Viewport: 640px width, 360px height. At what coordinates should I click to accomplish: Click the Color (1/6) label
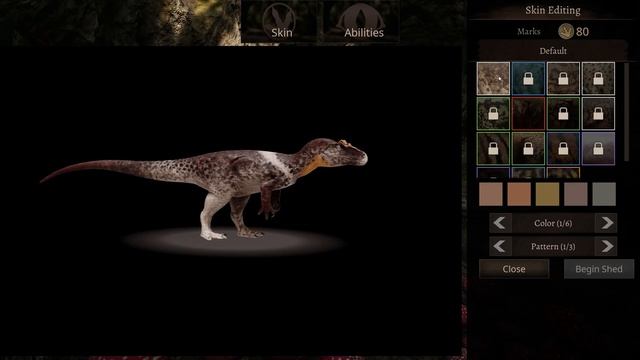(553, 223)
